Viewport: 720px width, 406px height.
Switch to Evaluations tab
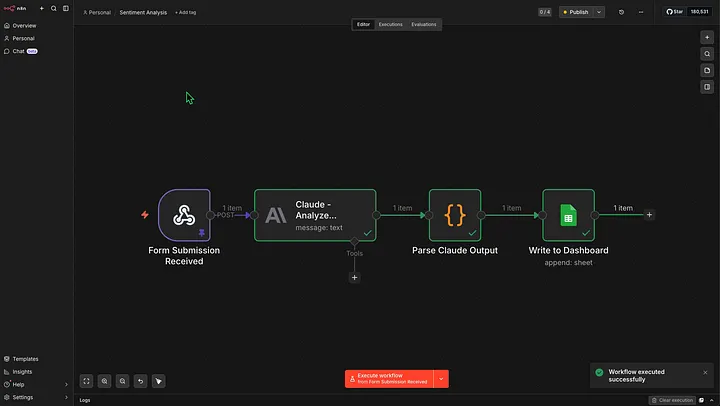pyautogui.click(x=424, y=24)
